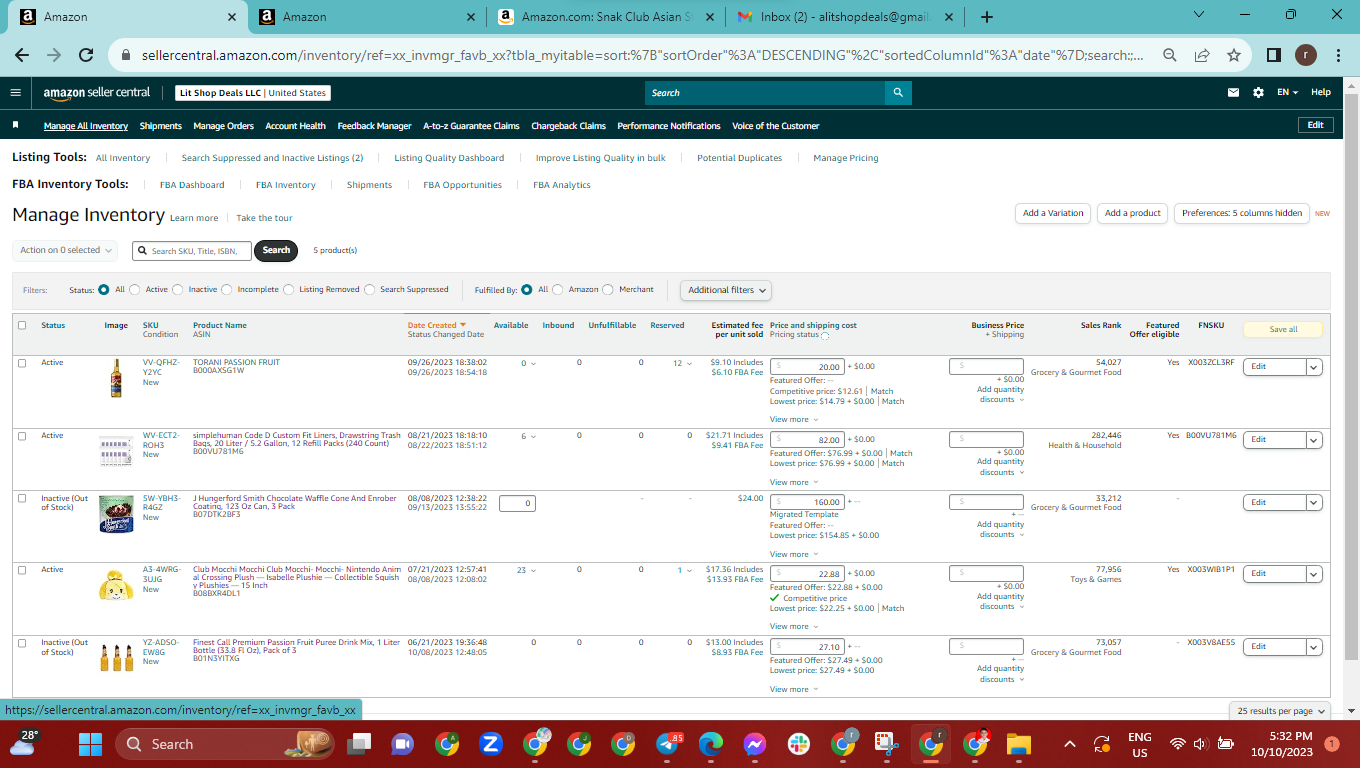Open Shipments in the top navigation bar
The image size is (1360, 768).
click(x=161, y=126)
